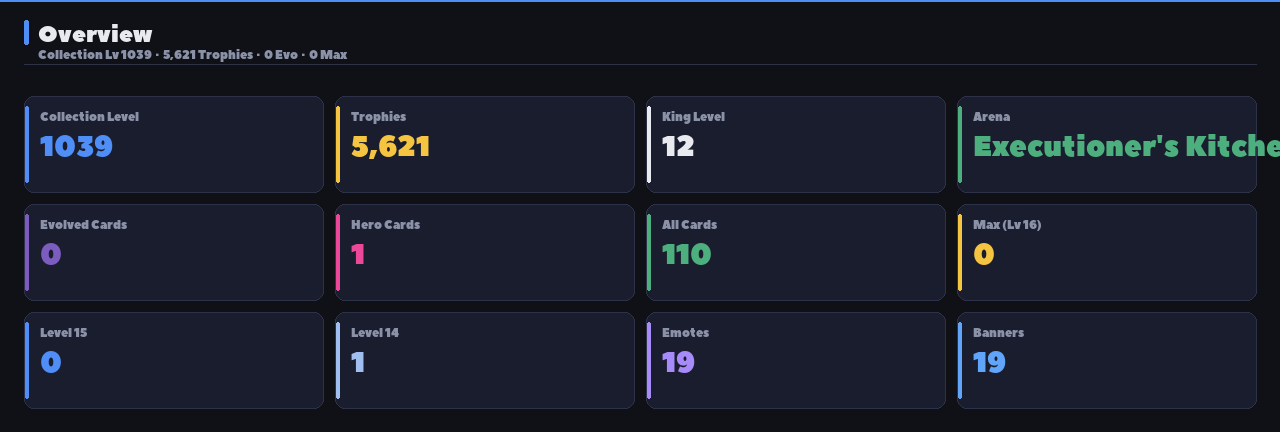
Task: Click the collection summary subtitle under Overview
Action: pyautogui.click(x=193, y=54)
